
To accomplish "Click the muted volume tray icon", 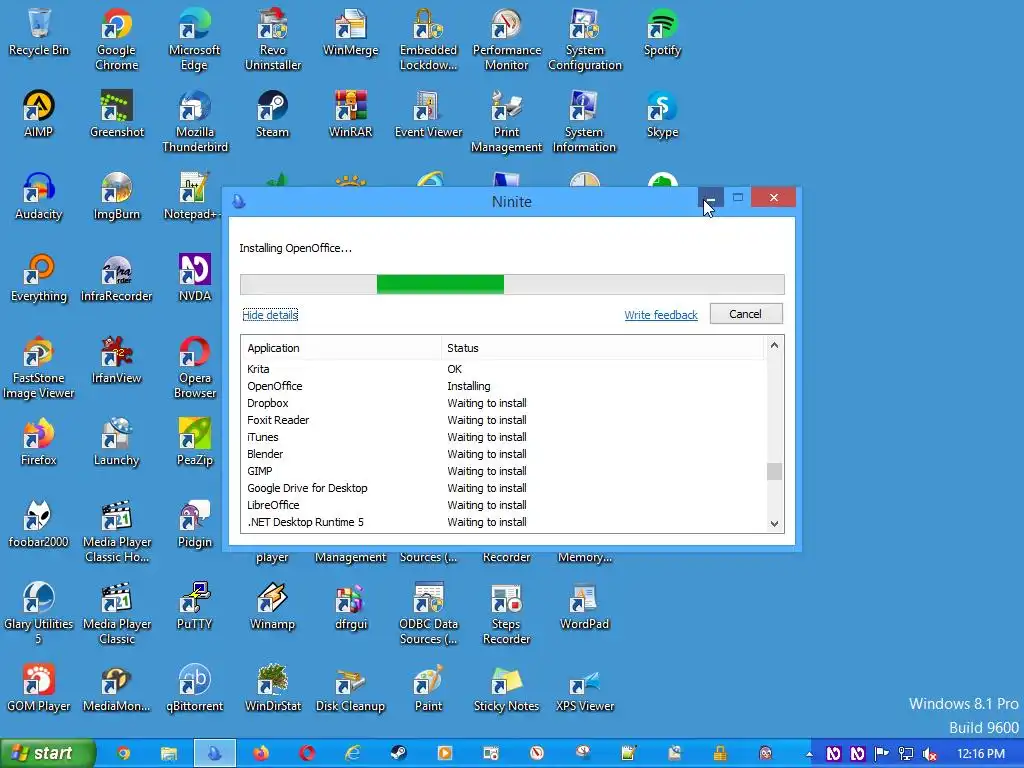I will coord(930,754).
